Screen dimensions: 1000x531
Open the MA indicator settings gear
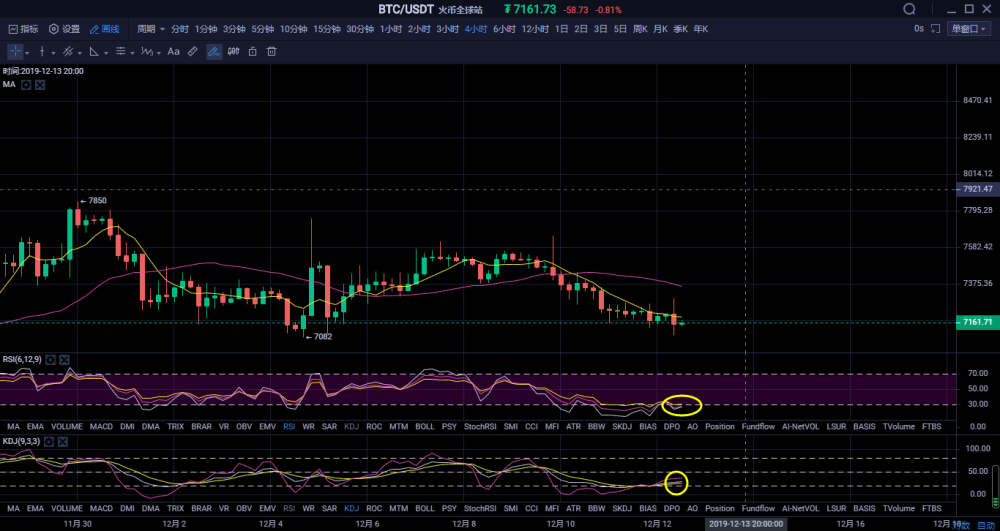tap(27, 85)
